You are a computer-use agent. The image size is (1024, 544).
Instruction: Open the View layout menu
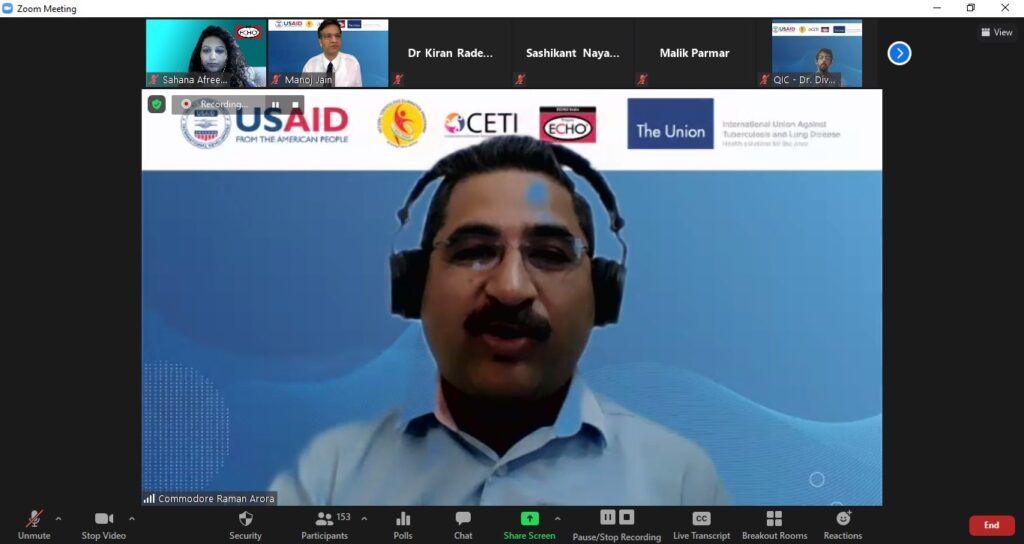click(x=997, y=32)
